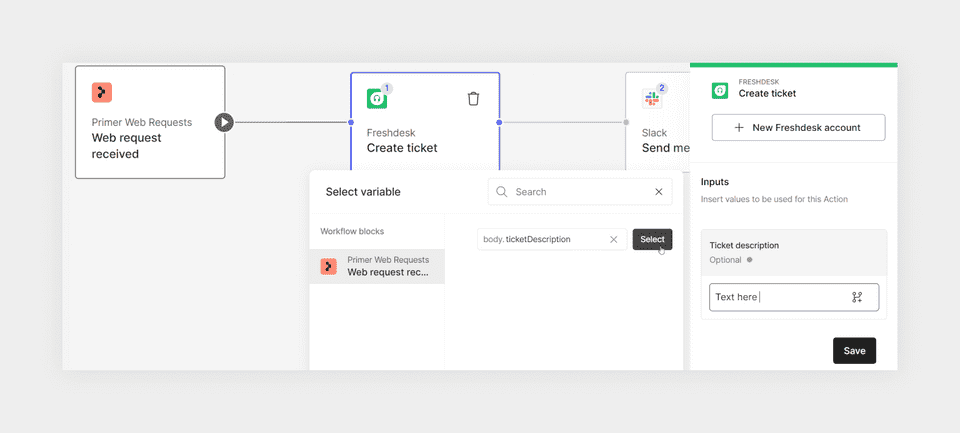Image resolution: width=960 pixels, height=433 pixels.
Task: Click the play trigger icon on the Web request block
Action: click(224, 122)
